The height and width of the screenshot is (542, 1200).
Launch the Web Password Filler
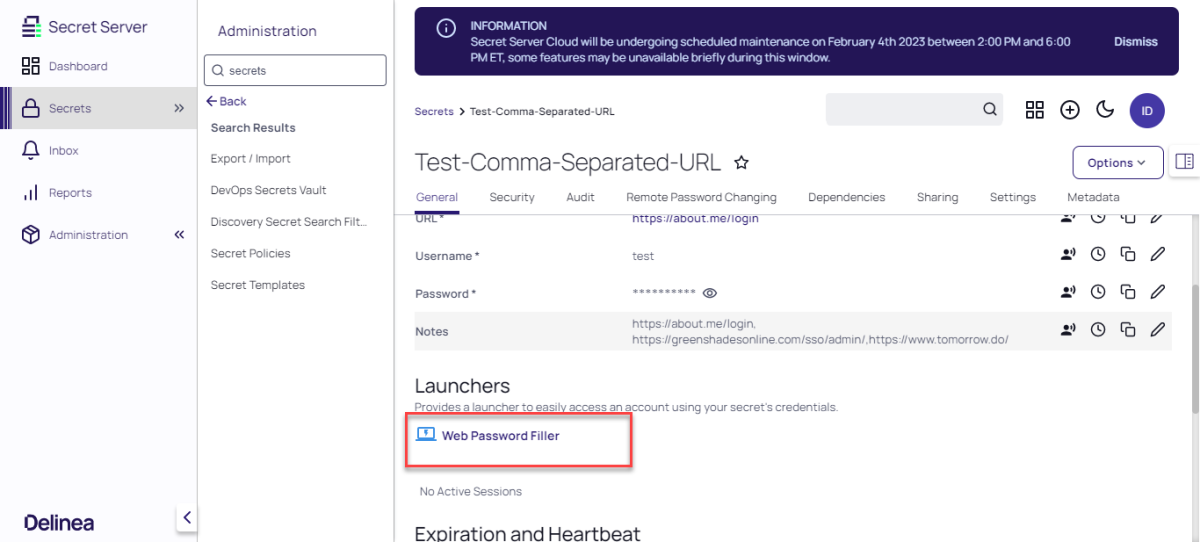(x=500, y=435)
